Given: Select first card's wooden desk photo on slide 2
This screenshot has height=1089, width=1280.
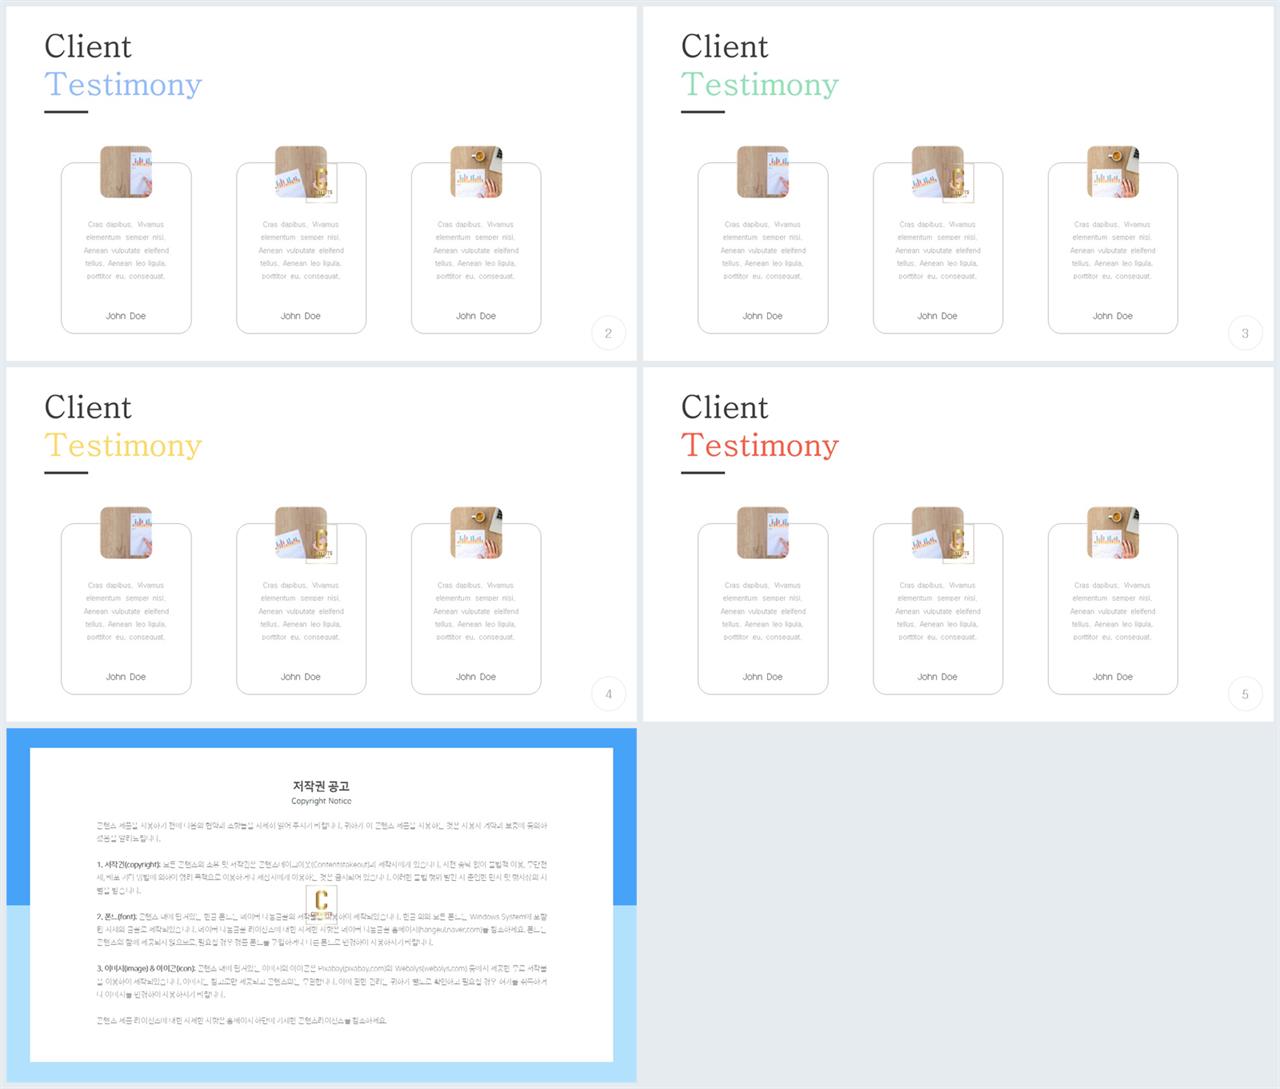Looking at the screenshot, I should coord(126,172).
